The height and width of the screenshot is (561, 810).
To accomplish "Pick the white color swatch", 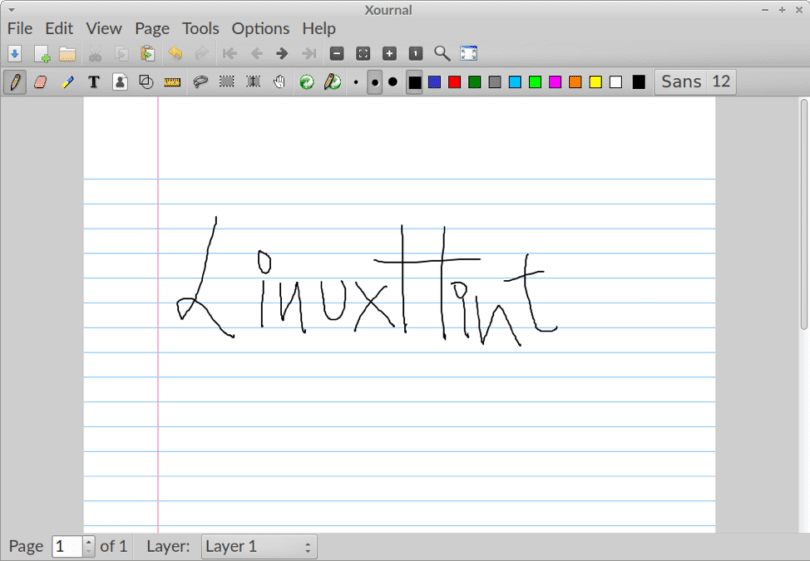I will pyautogui.click(x=616, y=82).
